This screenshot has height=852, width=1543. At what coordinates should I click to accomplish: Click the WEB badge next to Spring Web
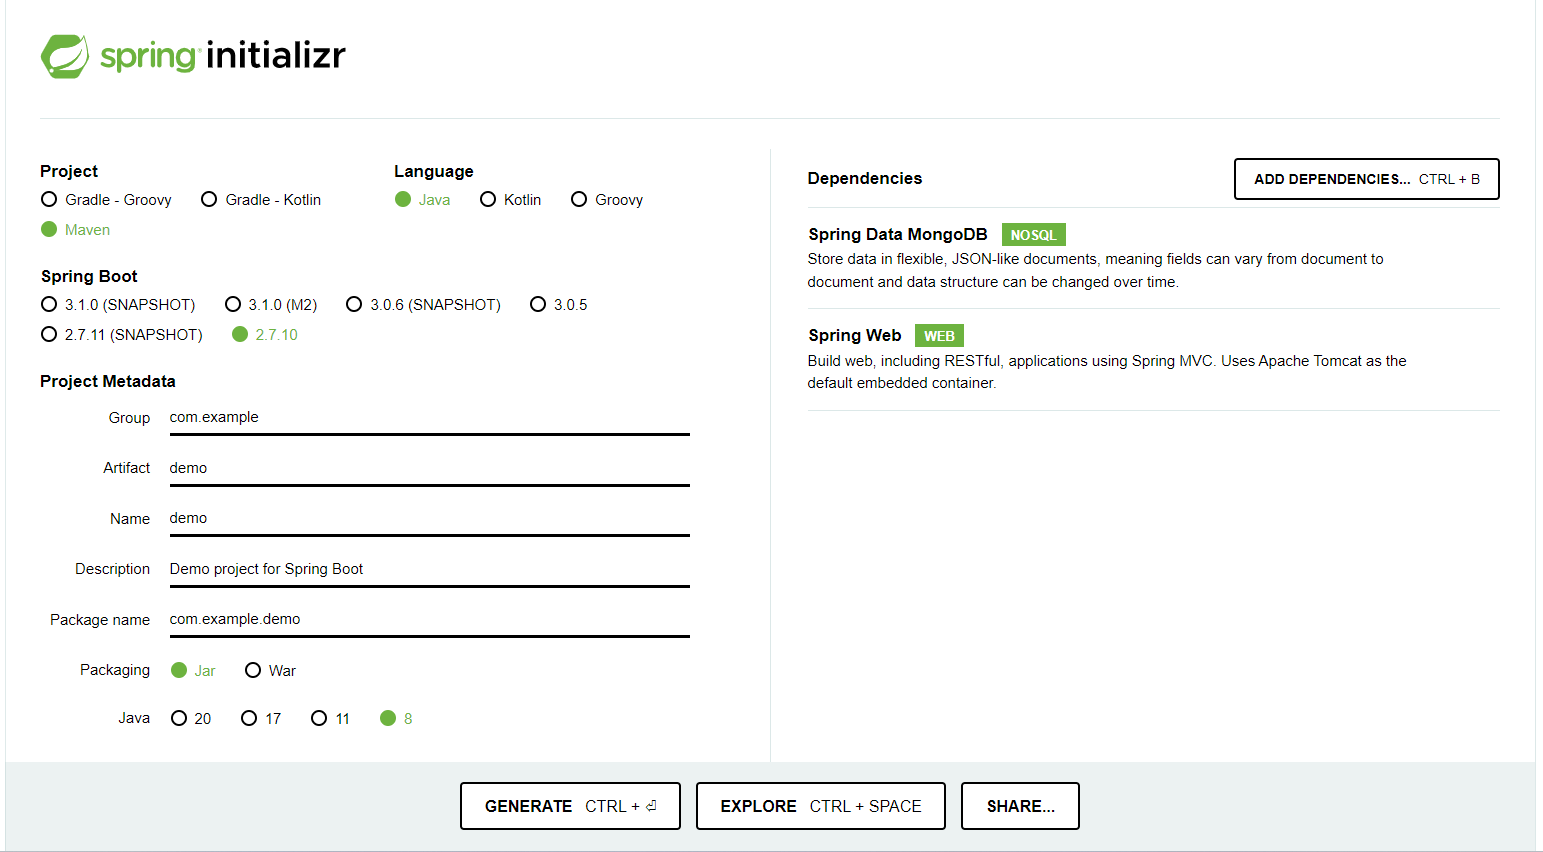(938, 335)
